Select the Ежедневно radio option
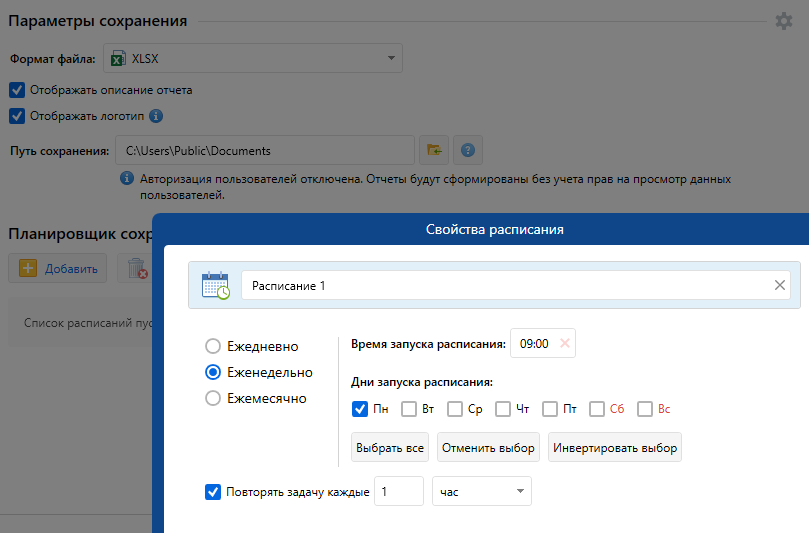 click(x=213, y=346)
